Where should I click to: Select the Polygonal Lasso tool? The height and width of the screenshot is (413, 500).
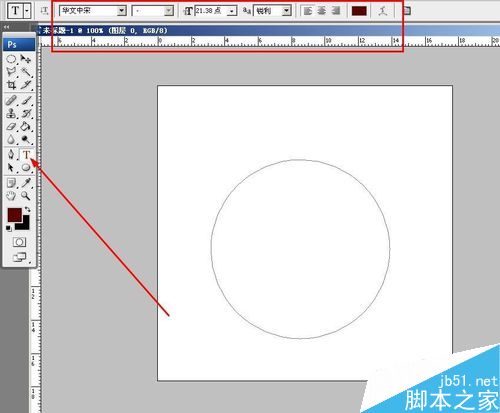11,72
